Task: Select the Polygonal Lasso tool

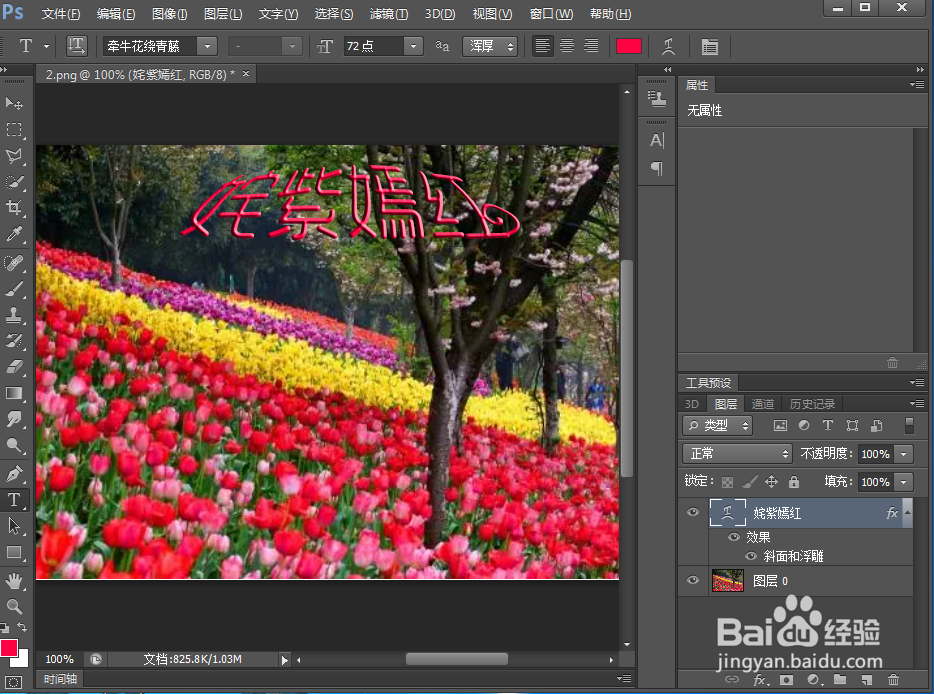Action: pos(14,156)
